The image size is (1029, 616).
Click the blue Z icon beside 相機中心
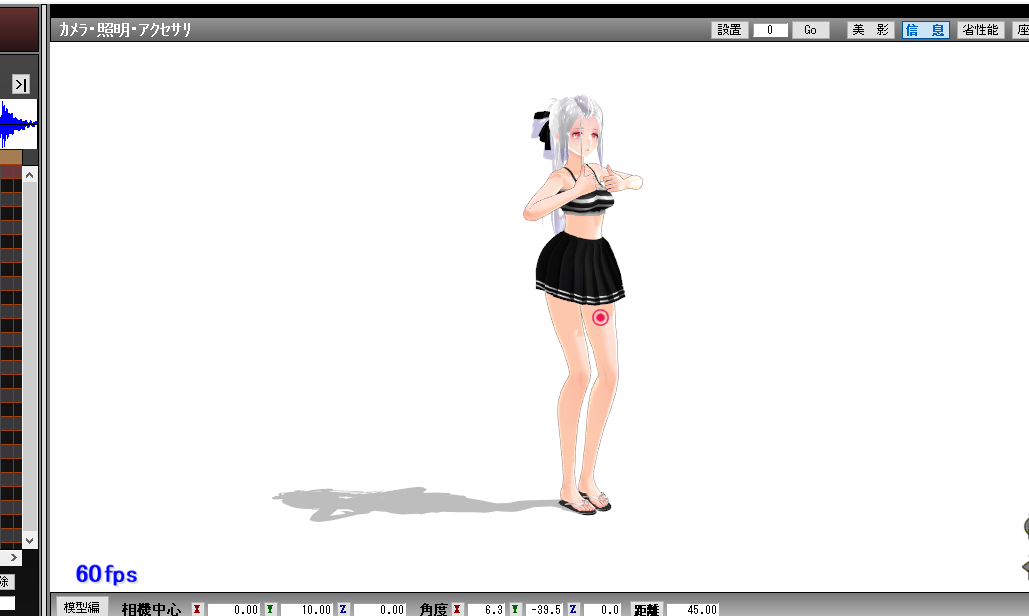pos(342,609)
